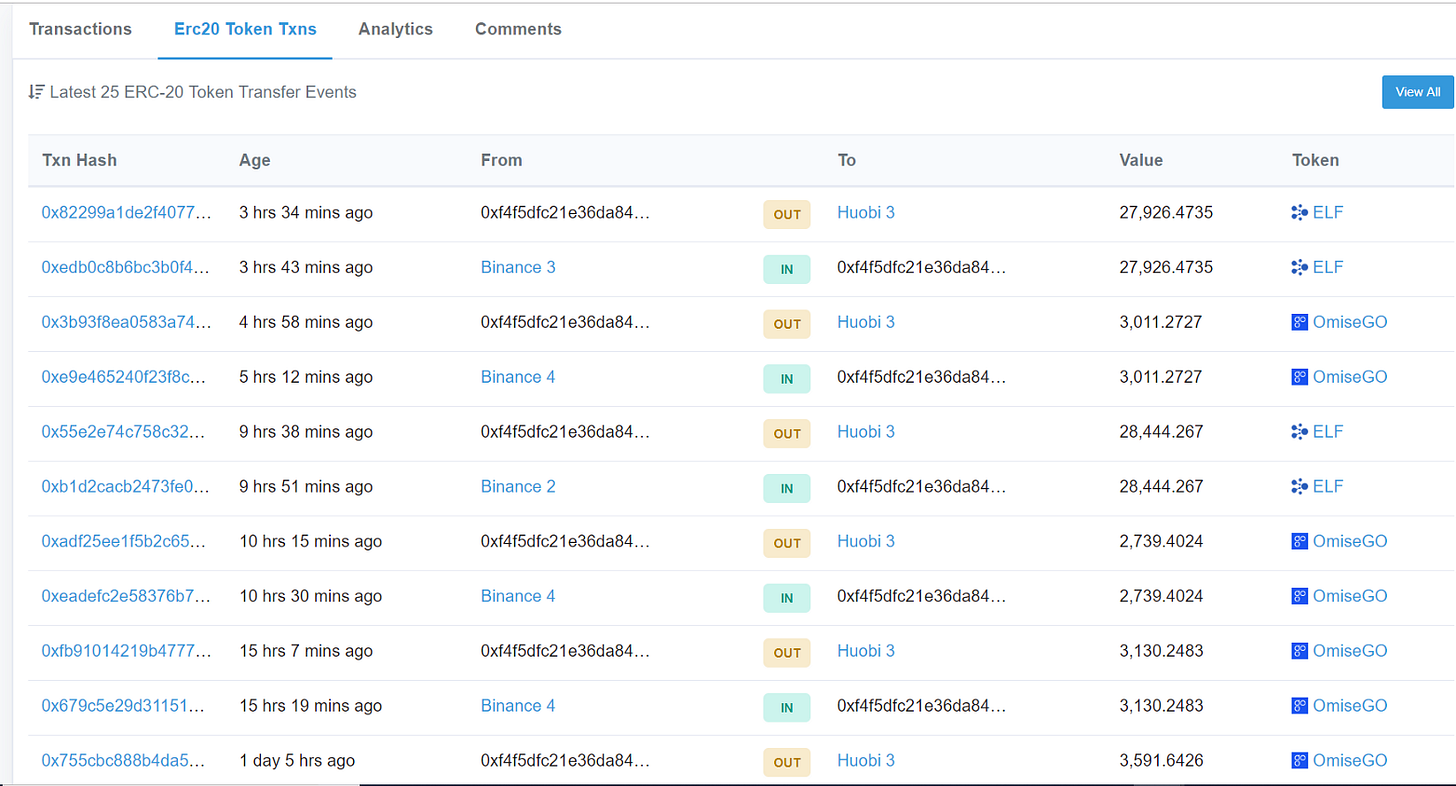The height and width of the screenshot is (786, 1456).
Task: Click OmiseGO icon in 1 day 5 hrs row
Action: pos(1300,761)
